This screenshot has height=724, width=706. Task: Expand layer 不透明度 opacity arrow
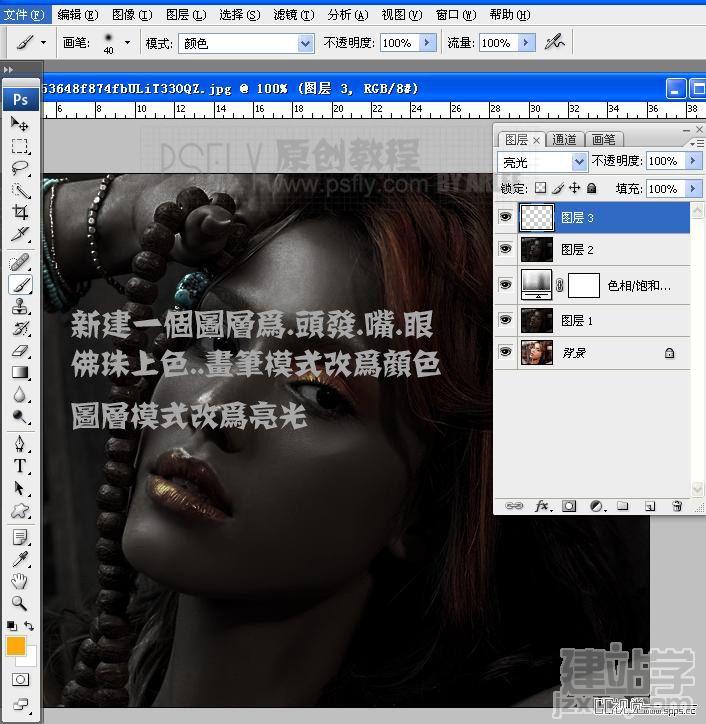pos(693,161)
